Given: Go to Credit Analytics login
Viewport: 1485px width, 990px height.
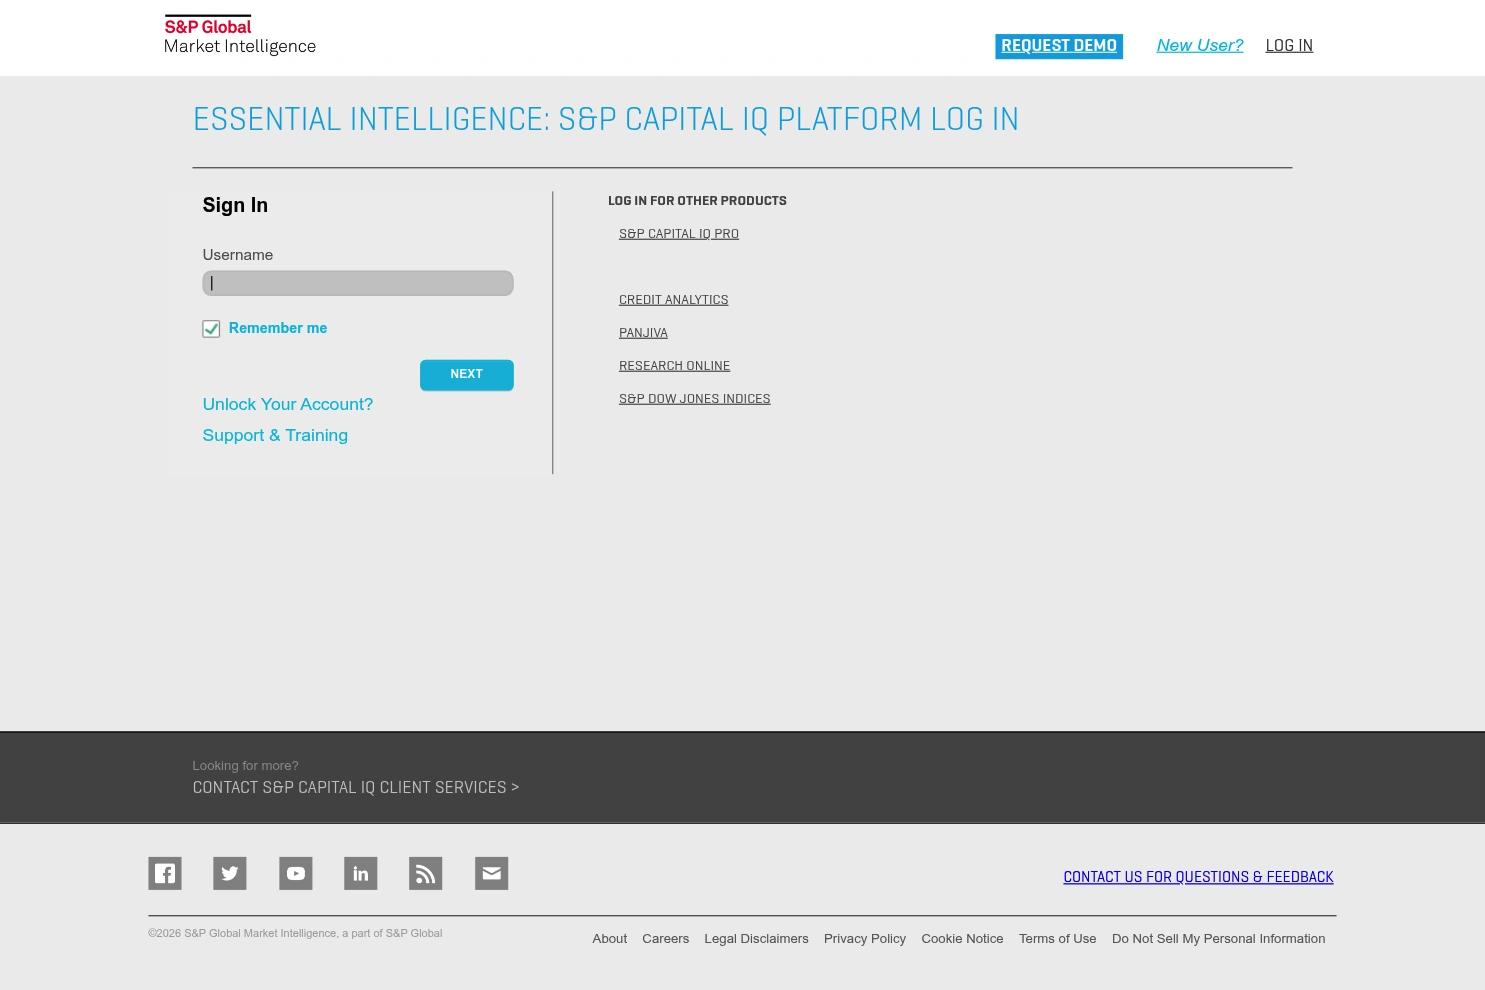Looking at the screenshot, I should pyautogui.click(x=674, y=300).
